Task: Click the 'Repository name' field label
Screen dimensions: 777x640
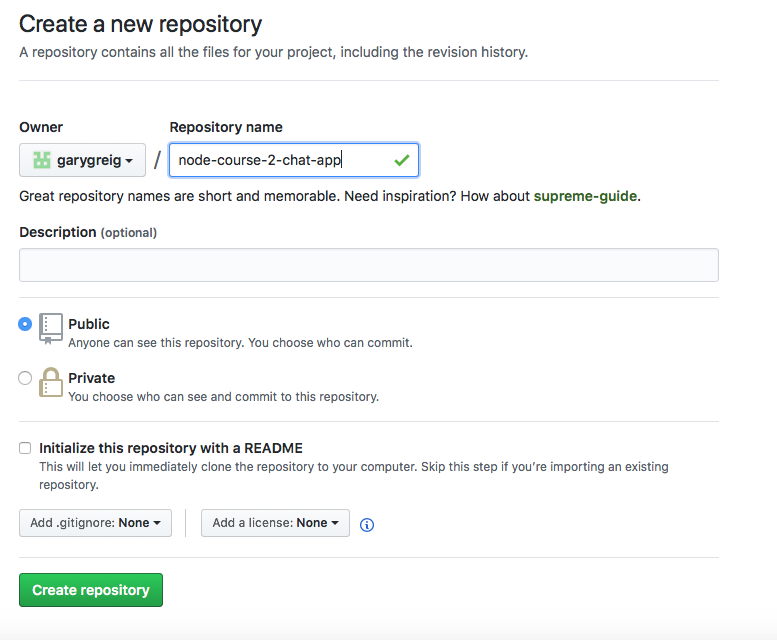Action: pyautogui.click(x=226, y=127)
